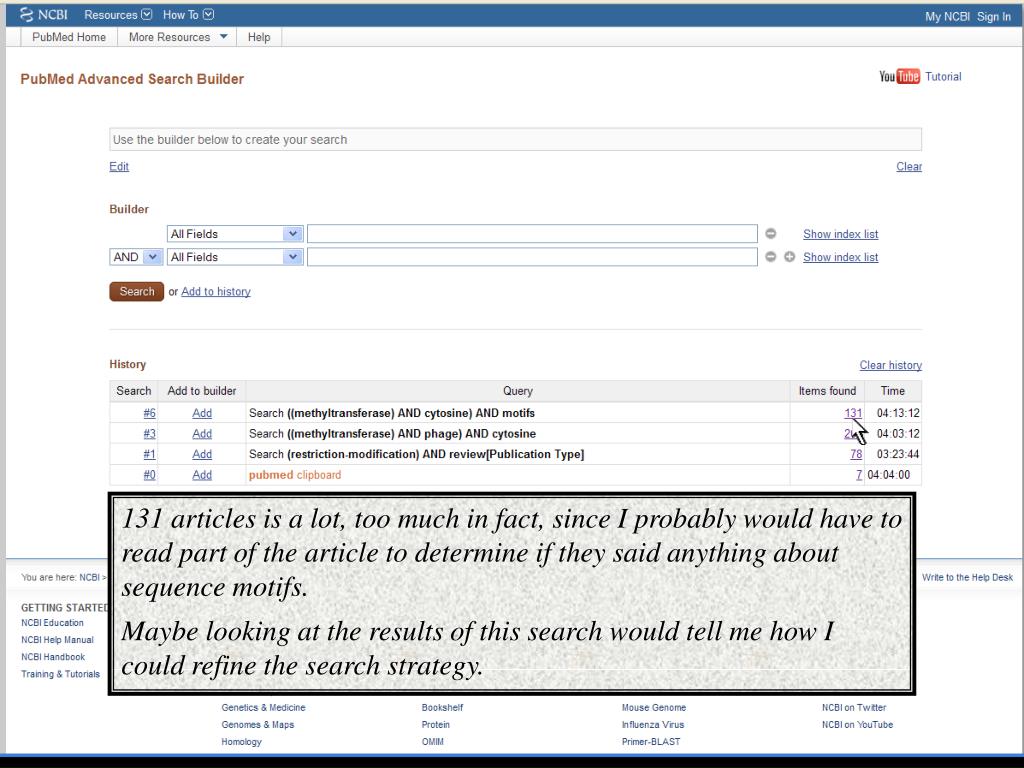Open the NCBI on Twitter link
1024x768 pixels.
pos(854,707)
